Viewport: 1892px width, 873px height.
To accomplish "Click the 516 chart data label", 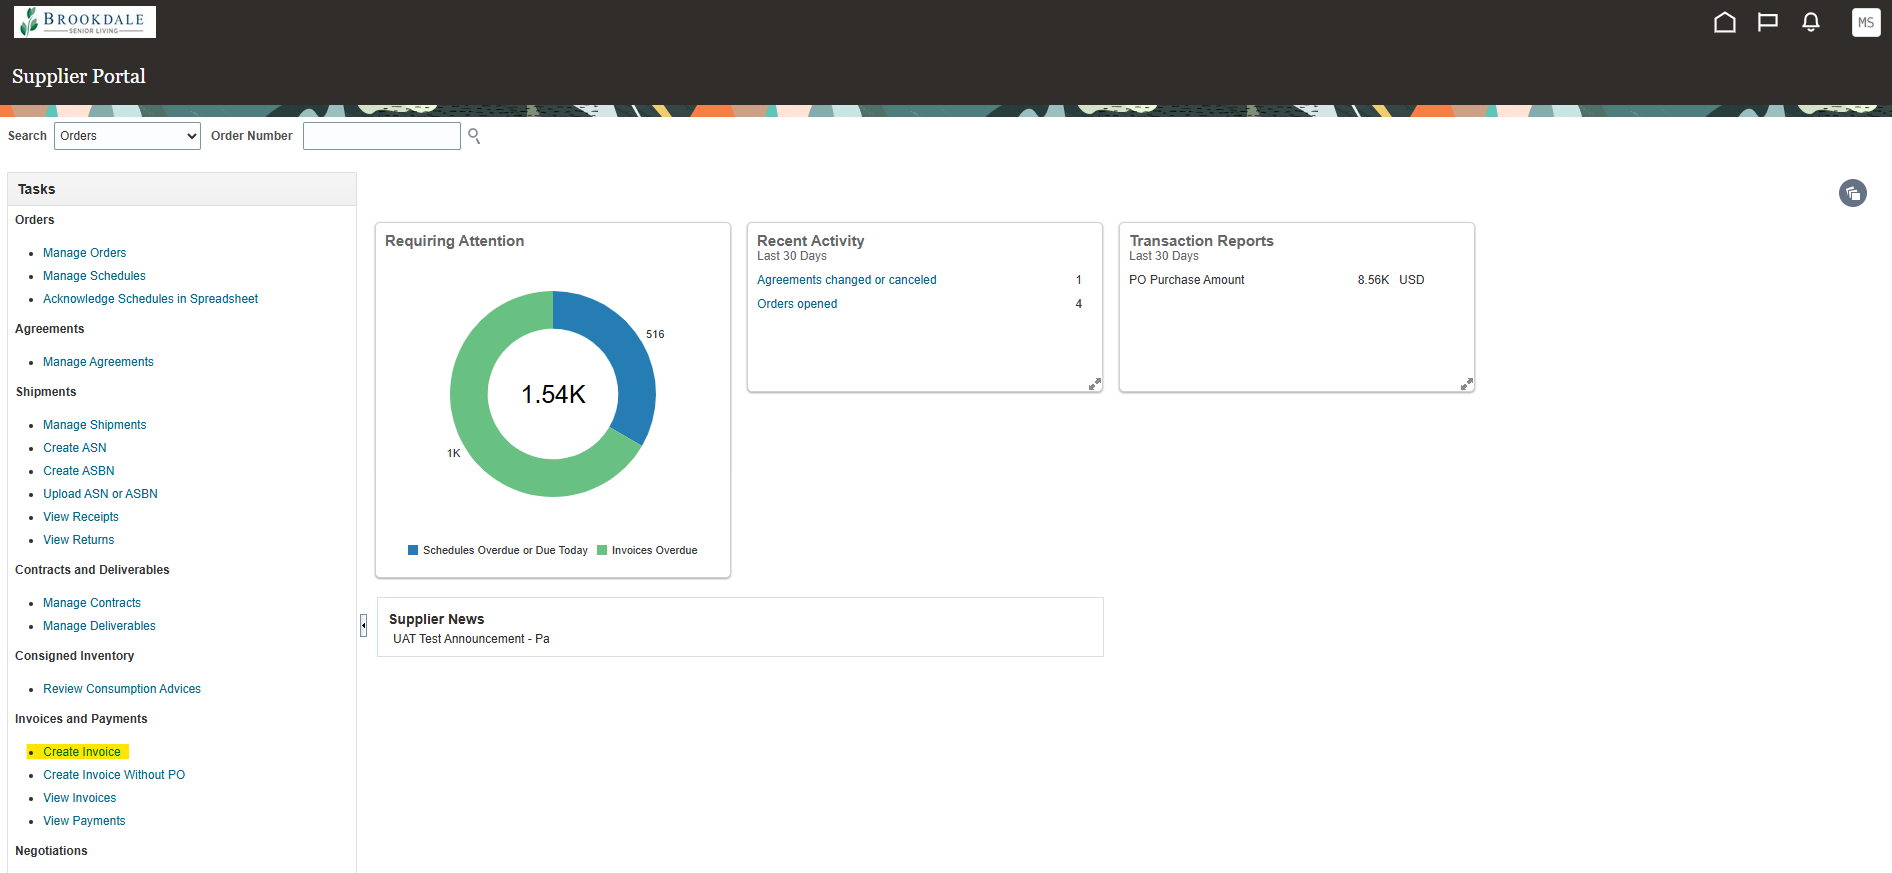I will point(655,334).
